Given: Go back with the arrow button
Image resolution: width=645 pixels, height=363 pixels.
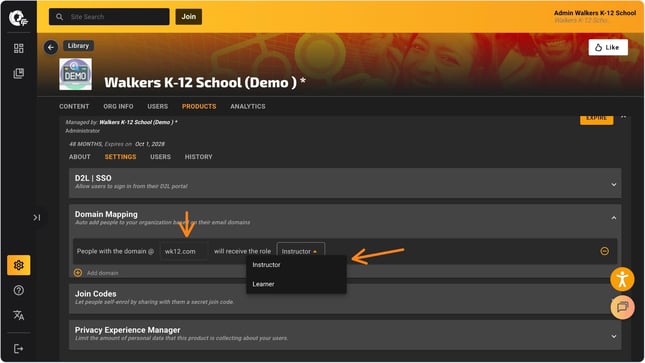Looking at the screenshot, I should [x=51, y=47].
